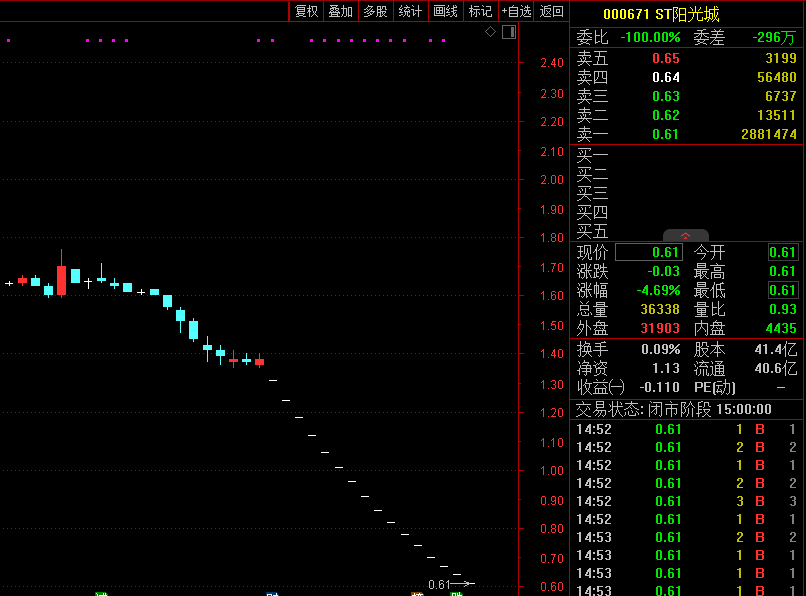Add stock with +自选 button

pos(516,11)
